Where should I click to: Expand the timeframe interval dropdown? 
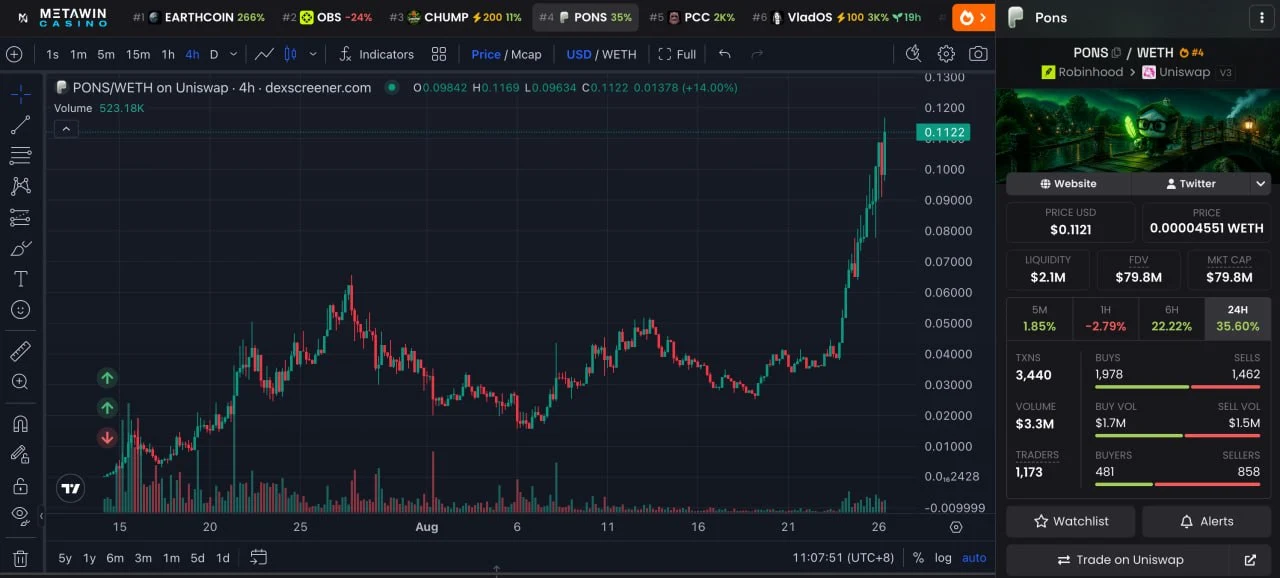pyautogui.click(x=234, y=54)
